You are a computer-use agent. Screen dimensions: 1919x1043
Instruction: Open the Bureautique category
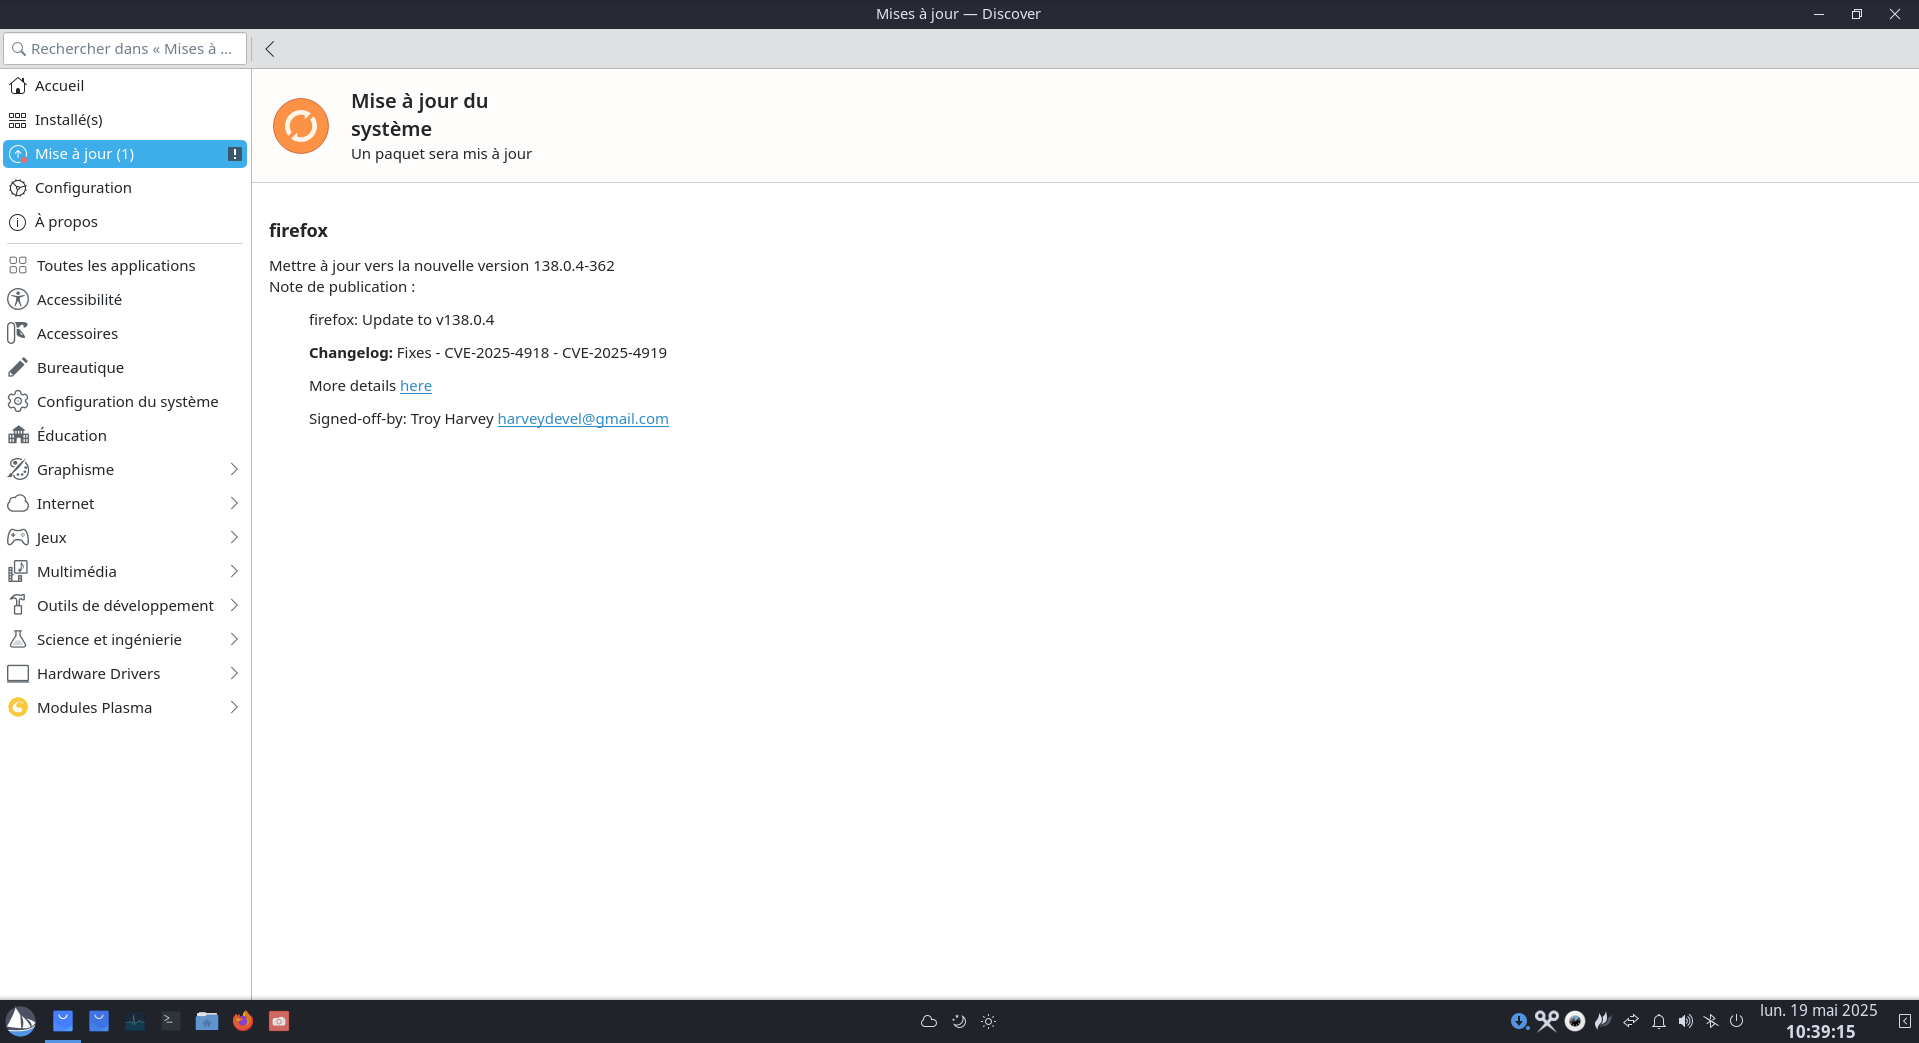(x=125, y=368)
